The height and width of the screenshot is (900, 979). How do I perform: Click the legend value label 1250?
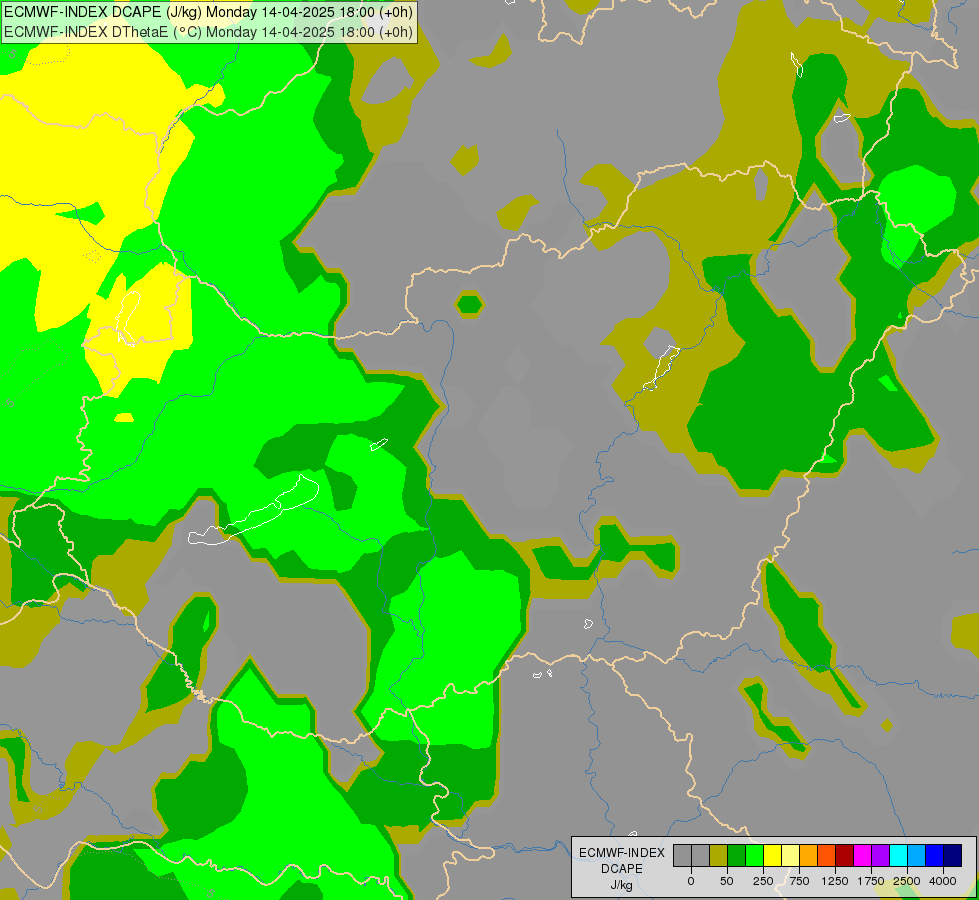coord(835,881)
